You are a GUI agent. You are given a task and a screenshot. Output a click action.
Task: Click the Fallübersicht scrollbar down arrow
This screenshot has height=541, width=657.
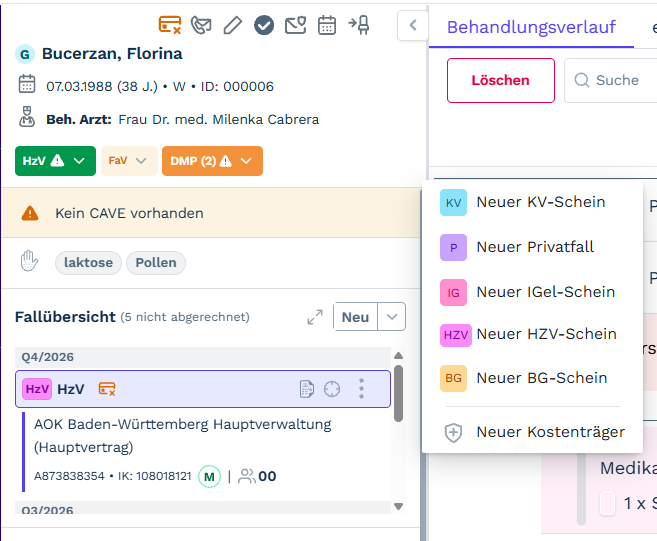pyautogui.click(x=398, y=506)
